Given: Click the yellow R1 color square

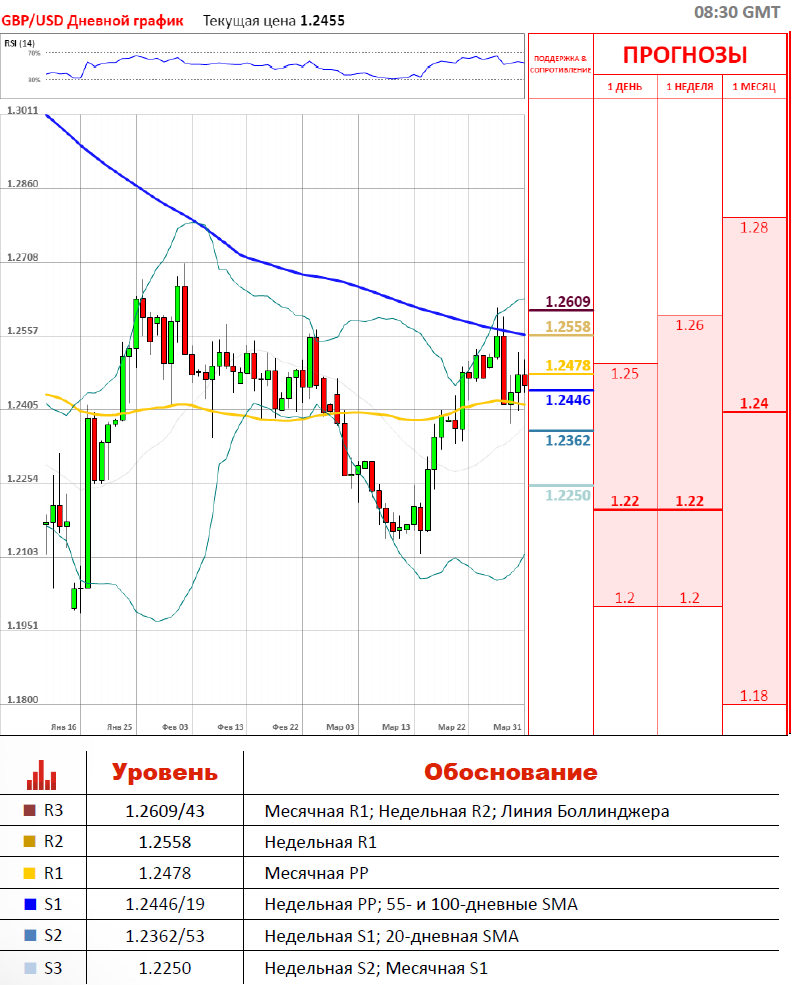Looking at the screenshot, I should click(x=27, y=873).
